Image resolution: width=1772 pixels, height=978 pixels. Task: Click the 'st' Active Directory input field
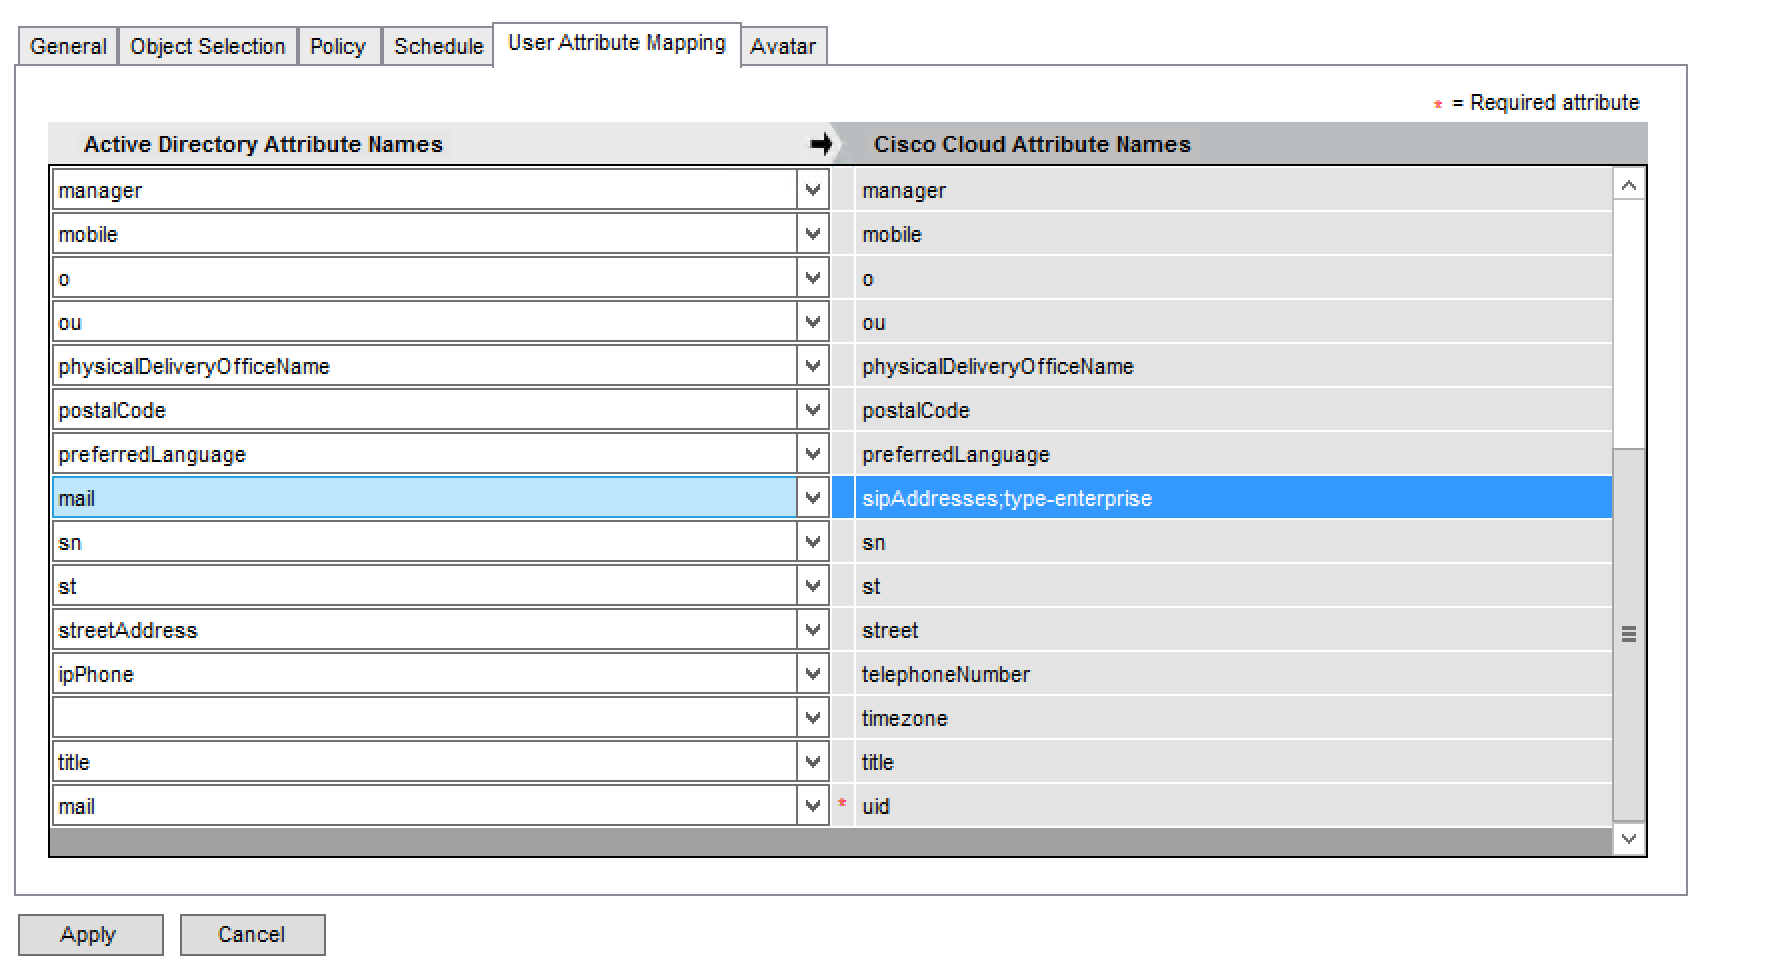pyautogui.click(x=424, y=585)
